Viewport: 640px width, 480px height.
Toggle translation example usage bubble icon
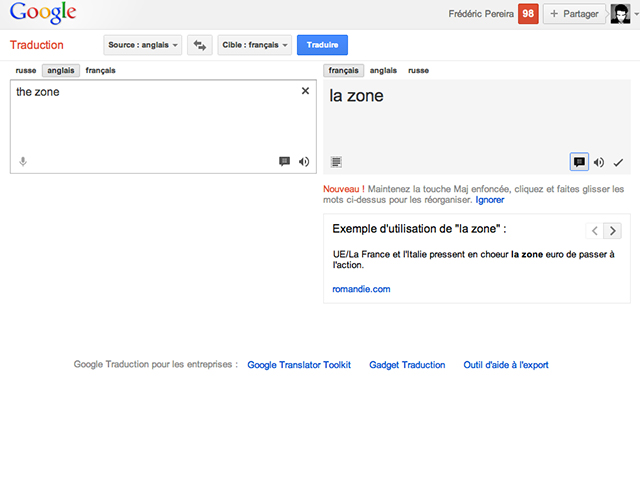pos(579,162)
